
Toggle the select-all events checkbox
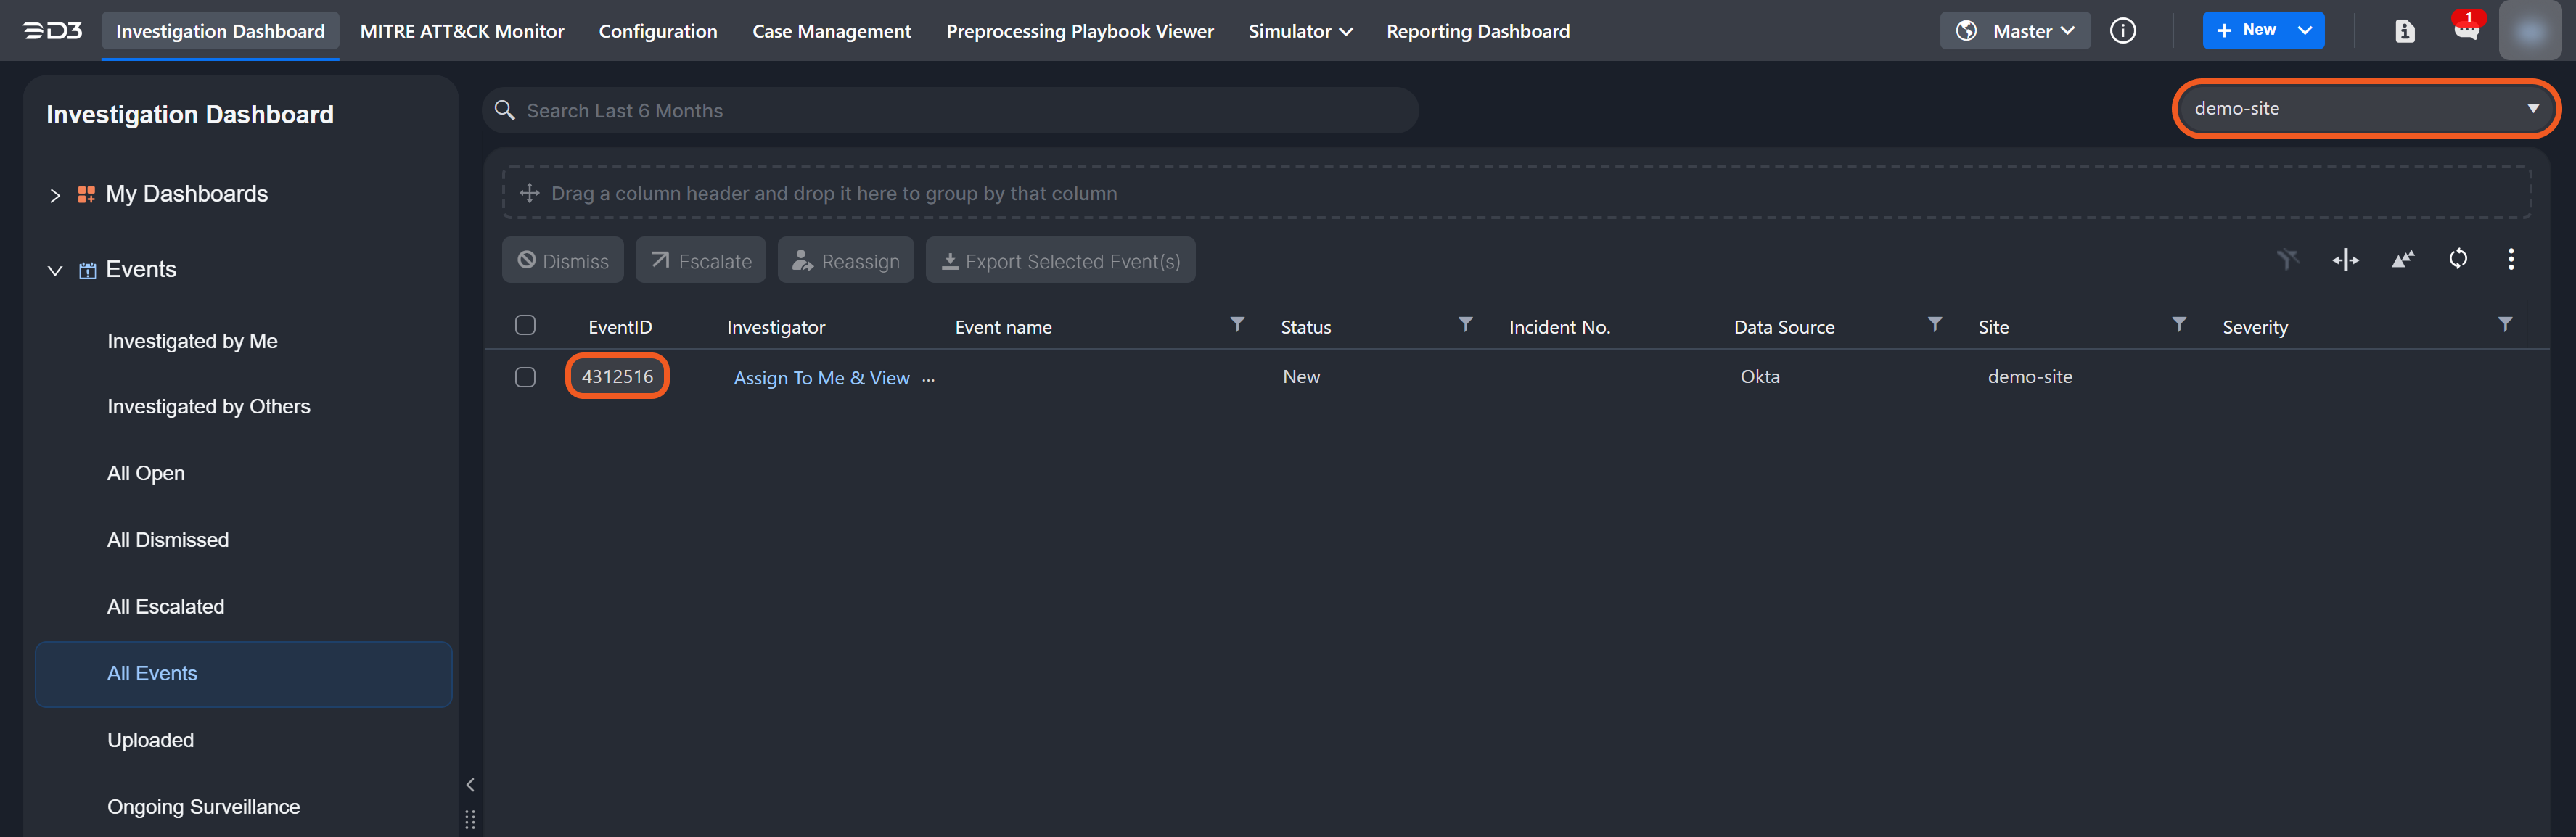click(525, 325)
